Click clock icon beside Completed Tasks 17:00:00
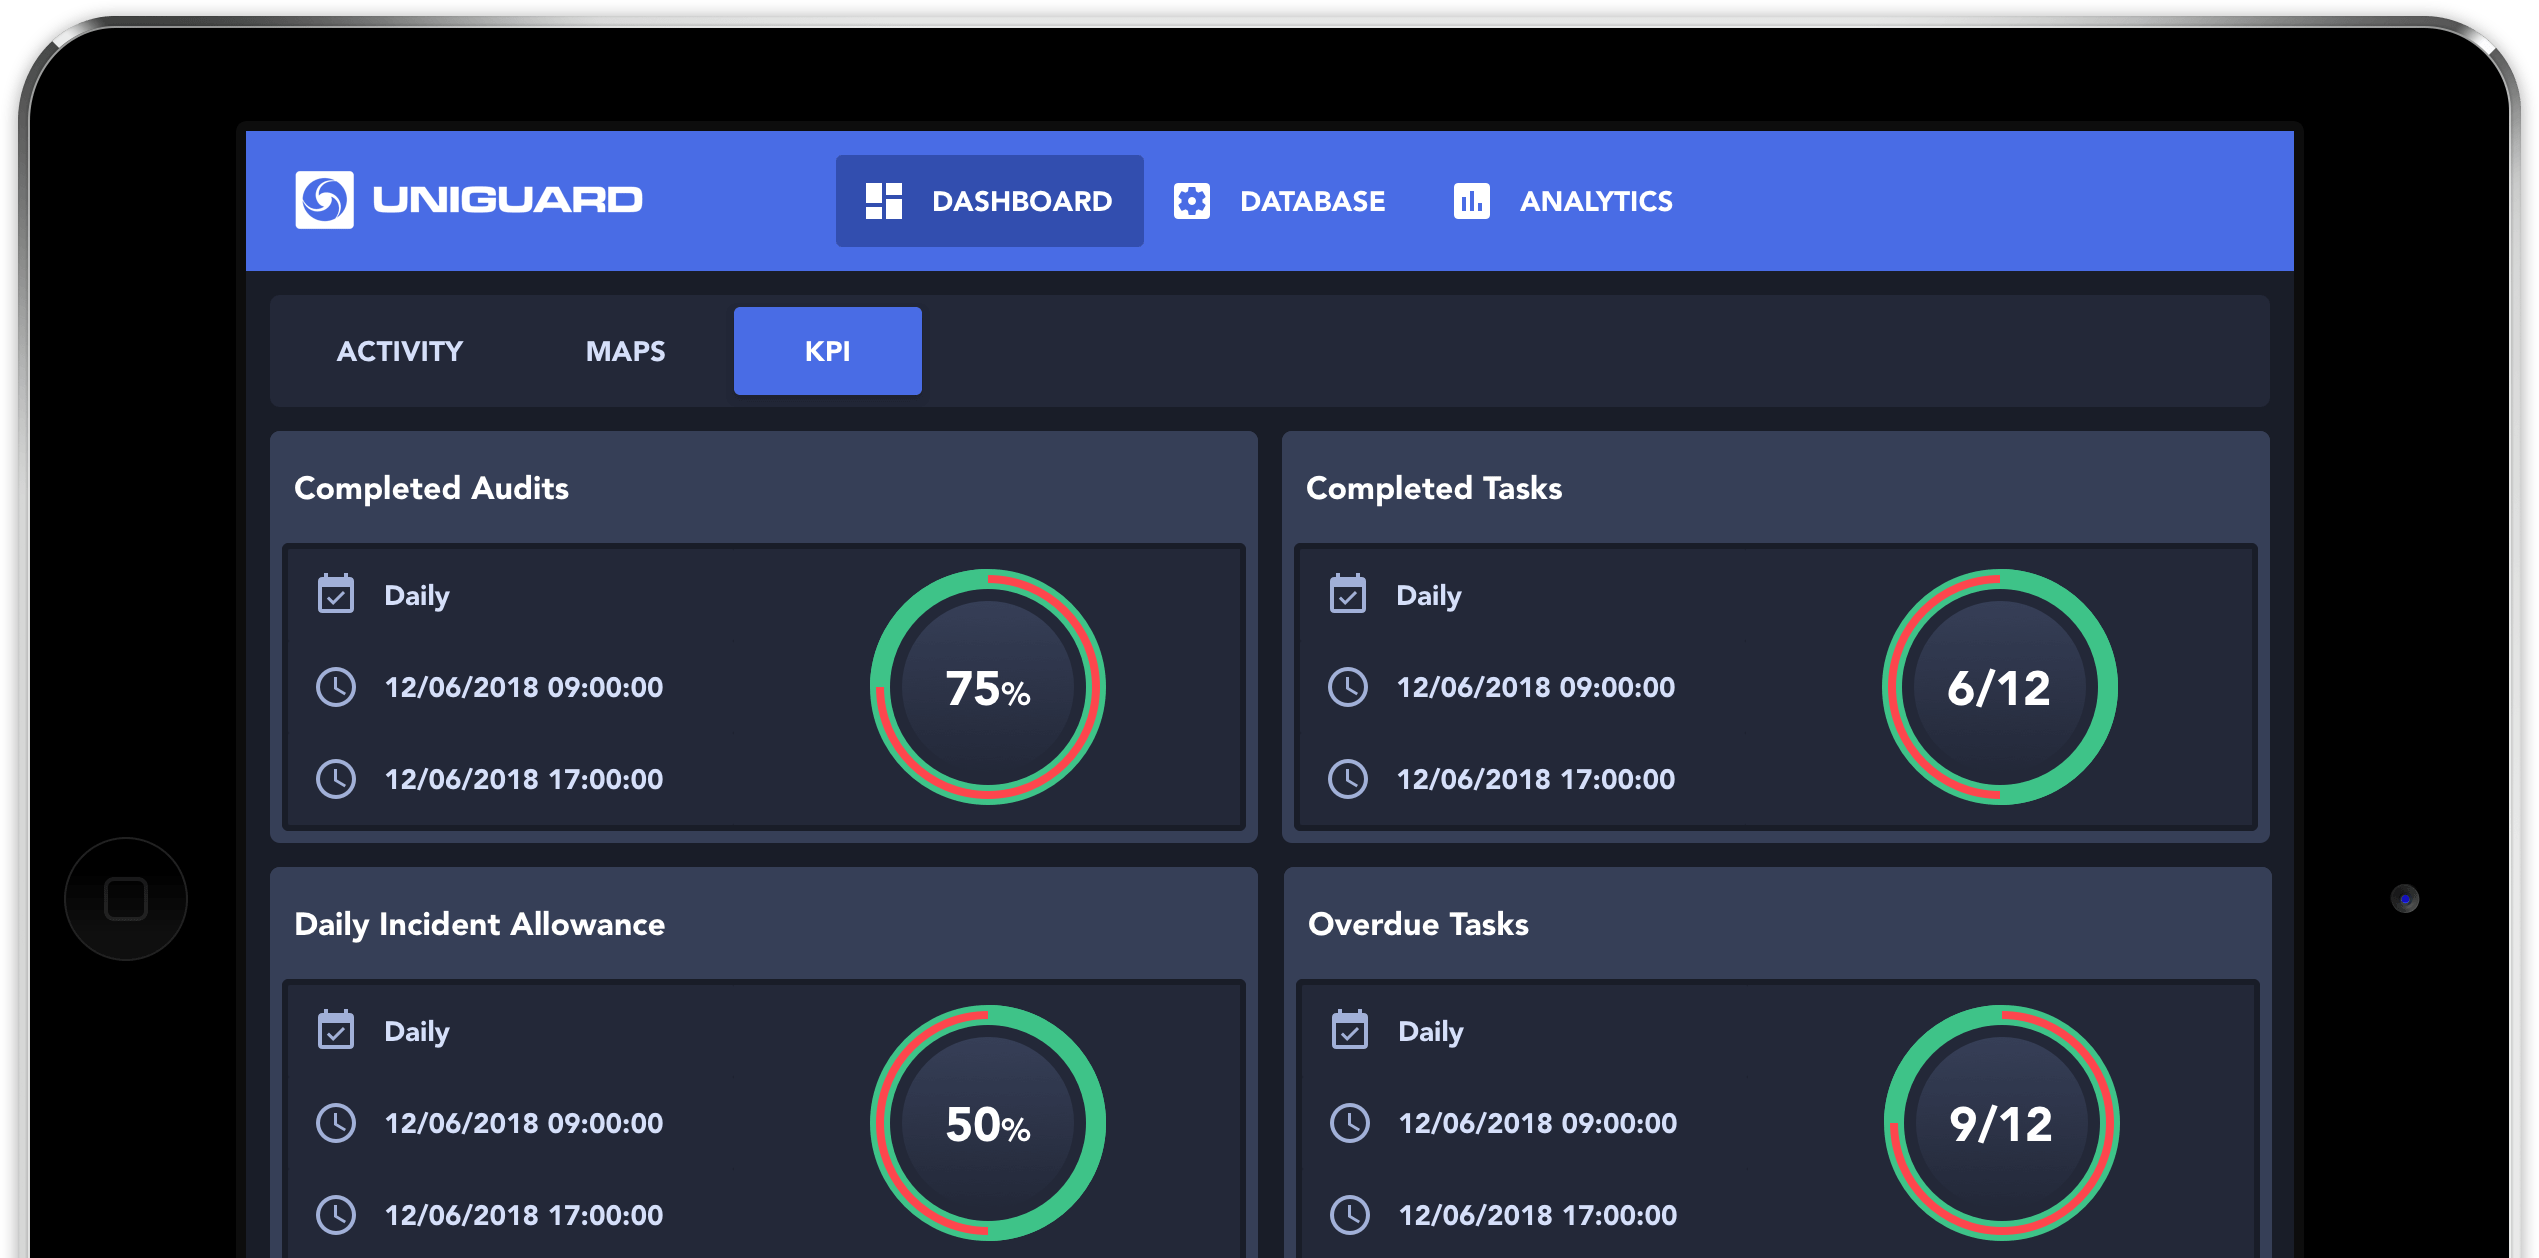2539x1258 pixels. 1348,779
